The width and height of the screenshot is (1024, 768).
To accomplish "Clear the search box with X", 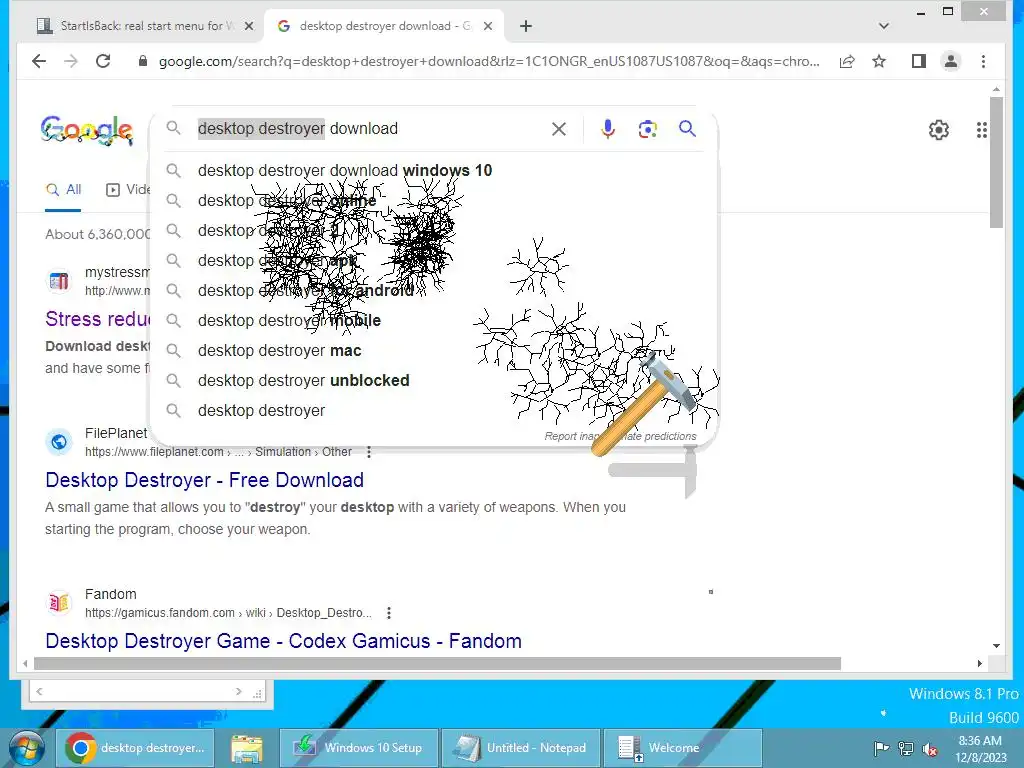I will 558,129.
